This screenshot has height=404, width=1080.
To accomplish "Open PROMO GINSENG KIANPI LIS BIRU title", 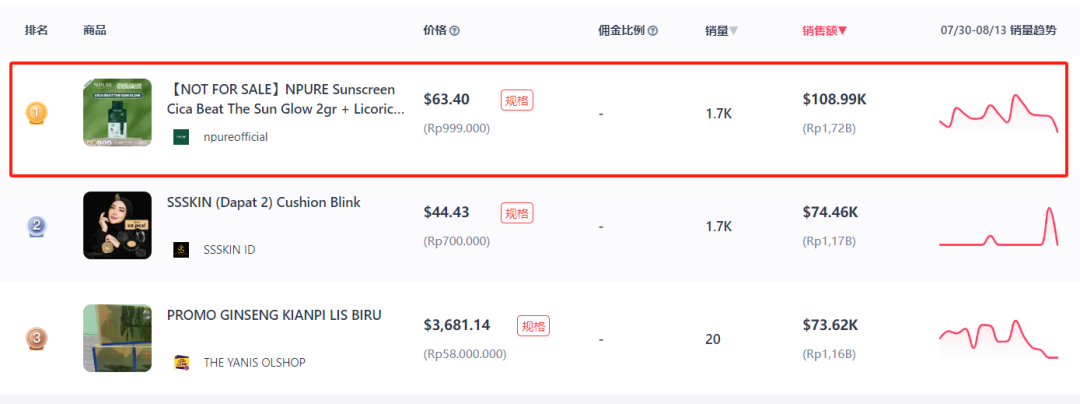I will click(x=274, y=315).
